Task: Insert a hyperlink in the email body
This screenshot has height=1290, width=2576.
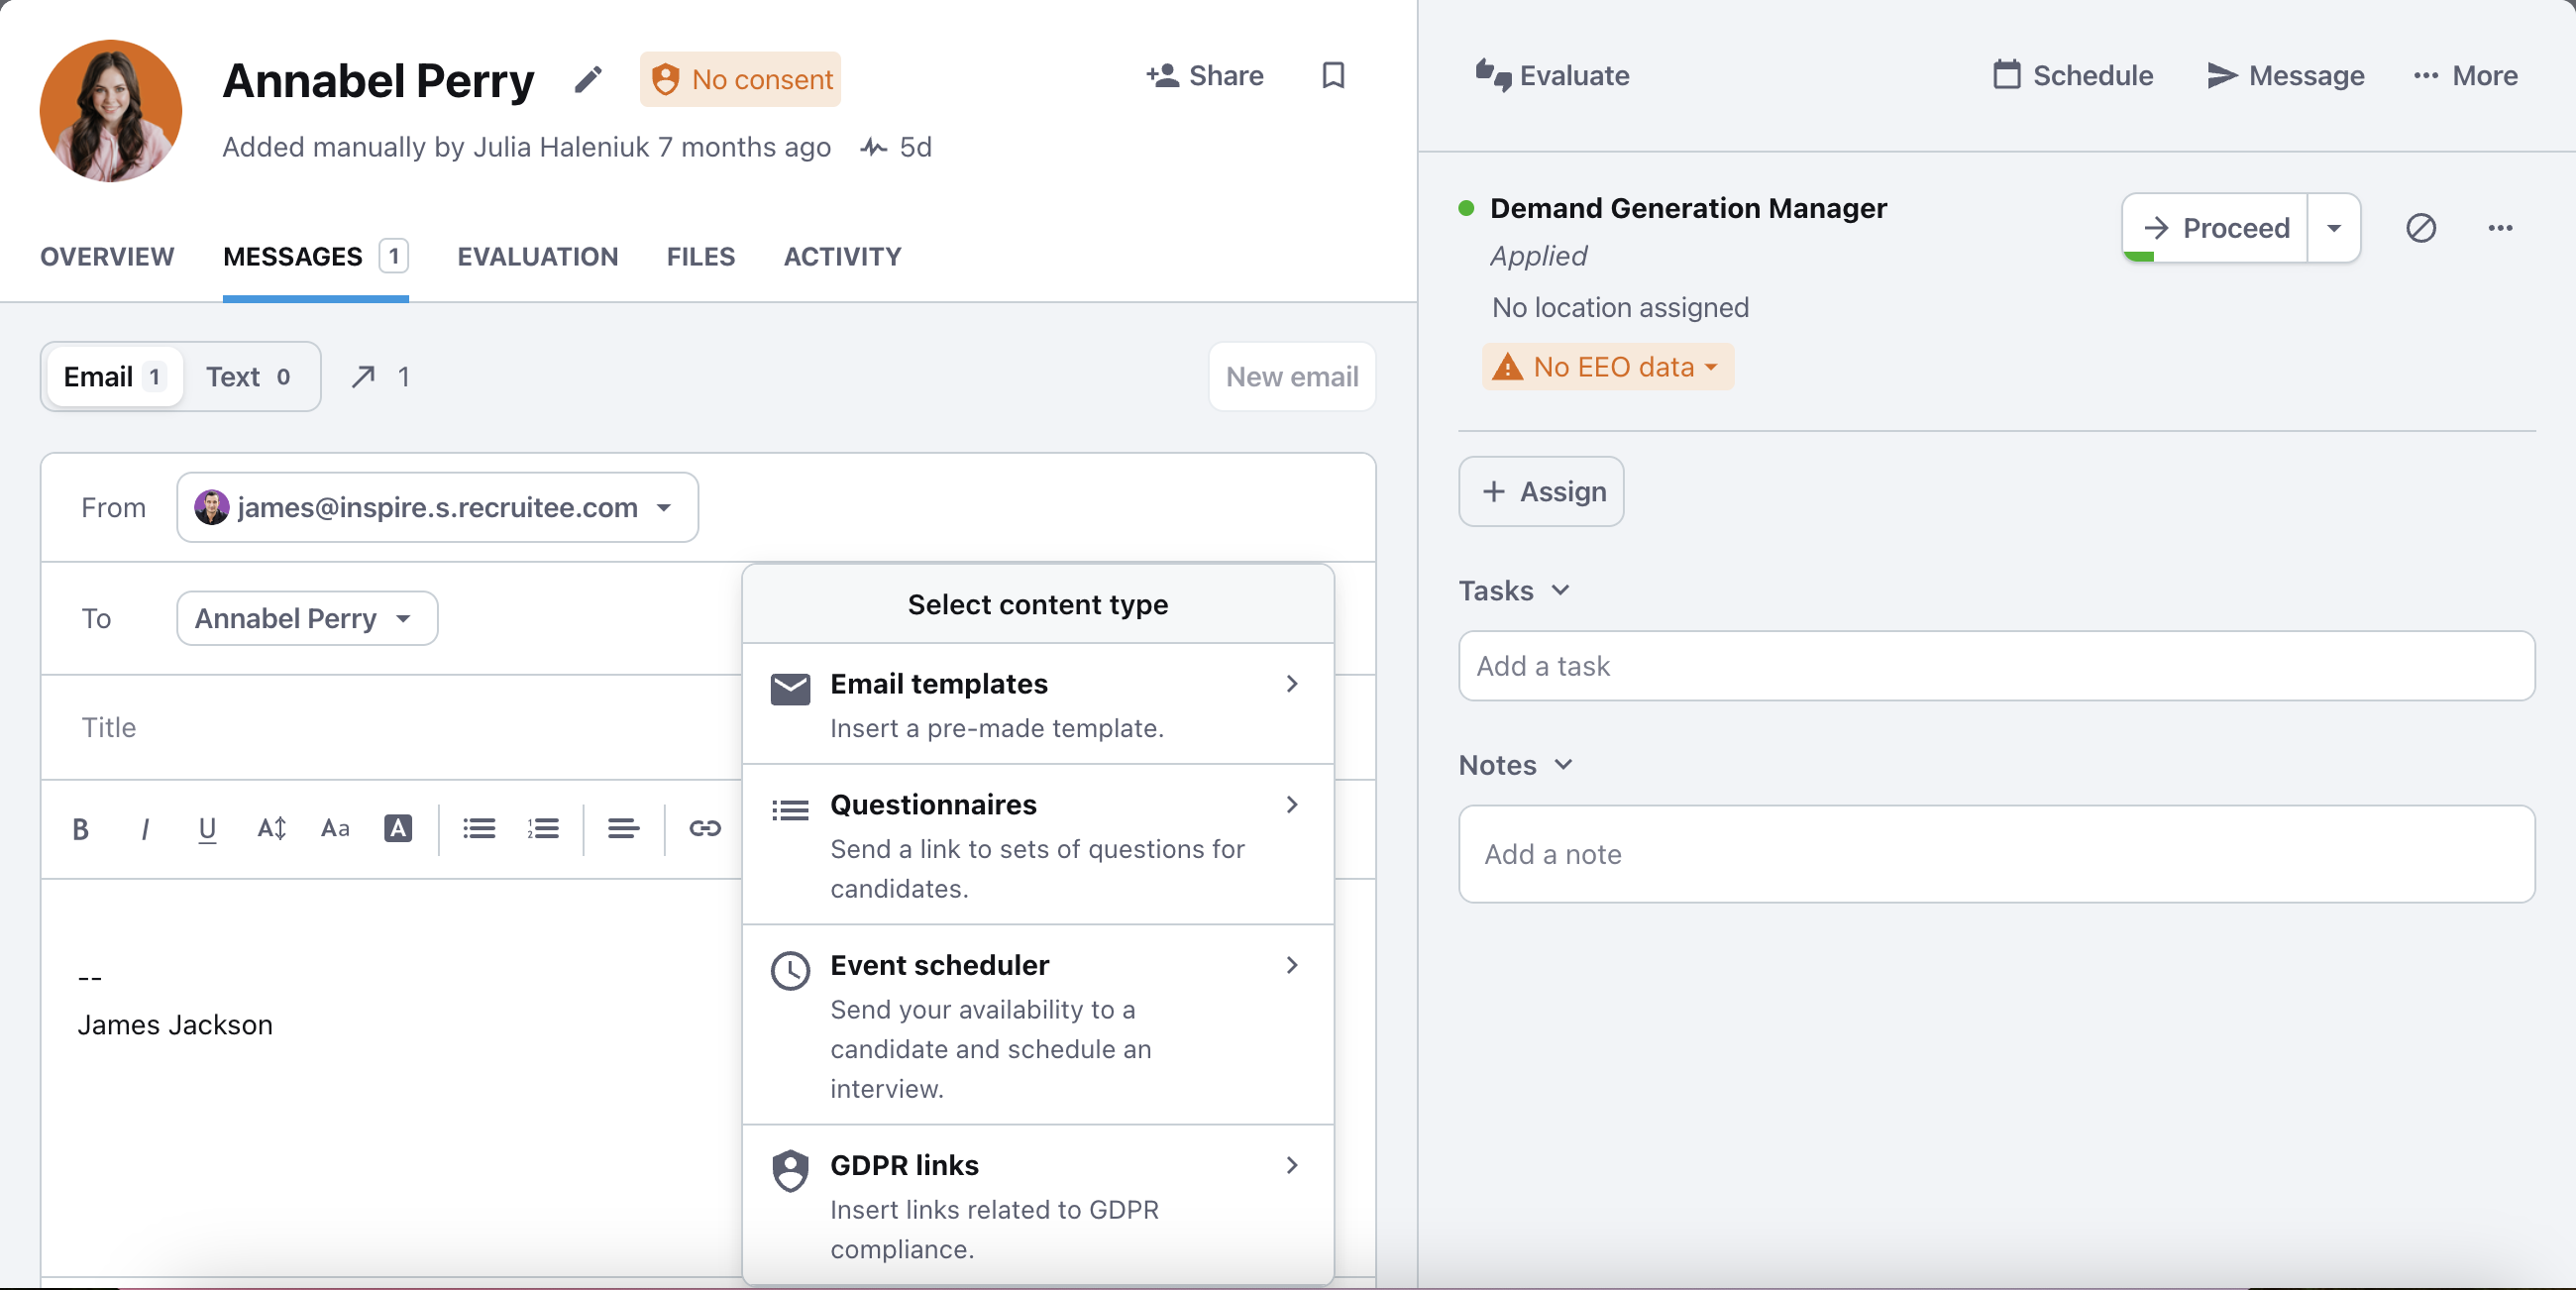Action: pos(705,829)
